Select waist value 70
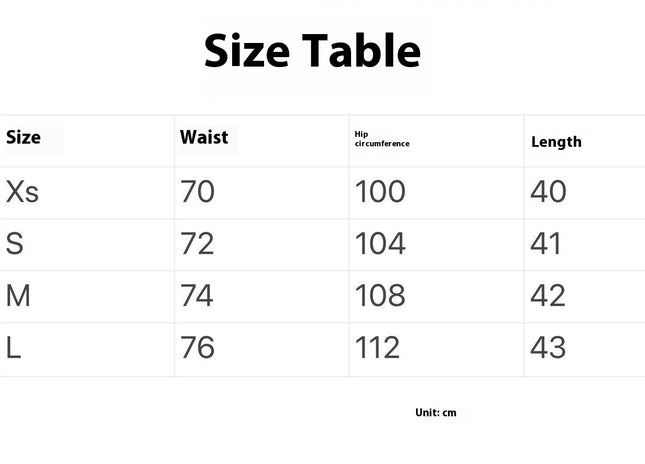The image size is (645, 464). (x=197, y=192)
